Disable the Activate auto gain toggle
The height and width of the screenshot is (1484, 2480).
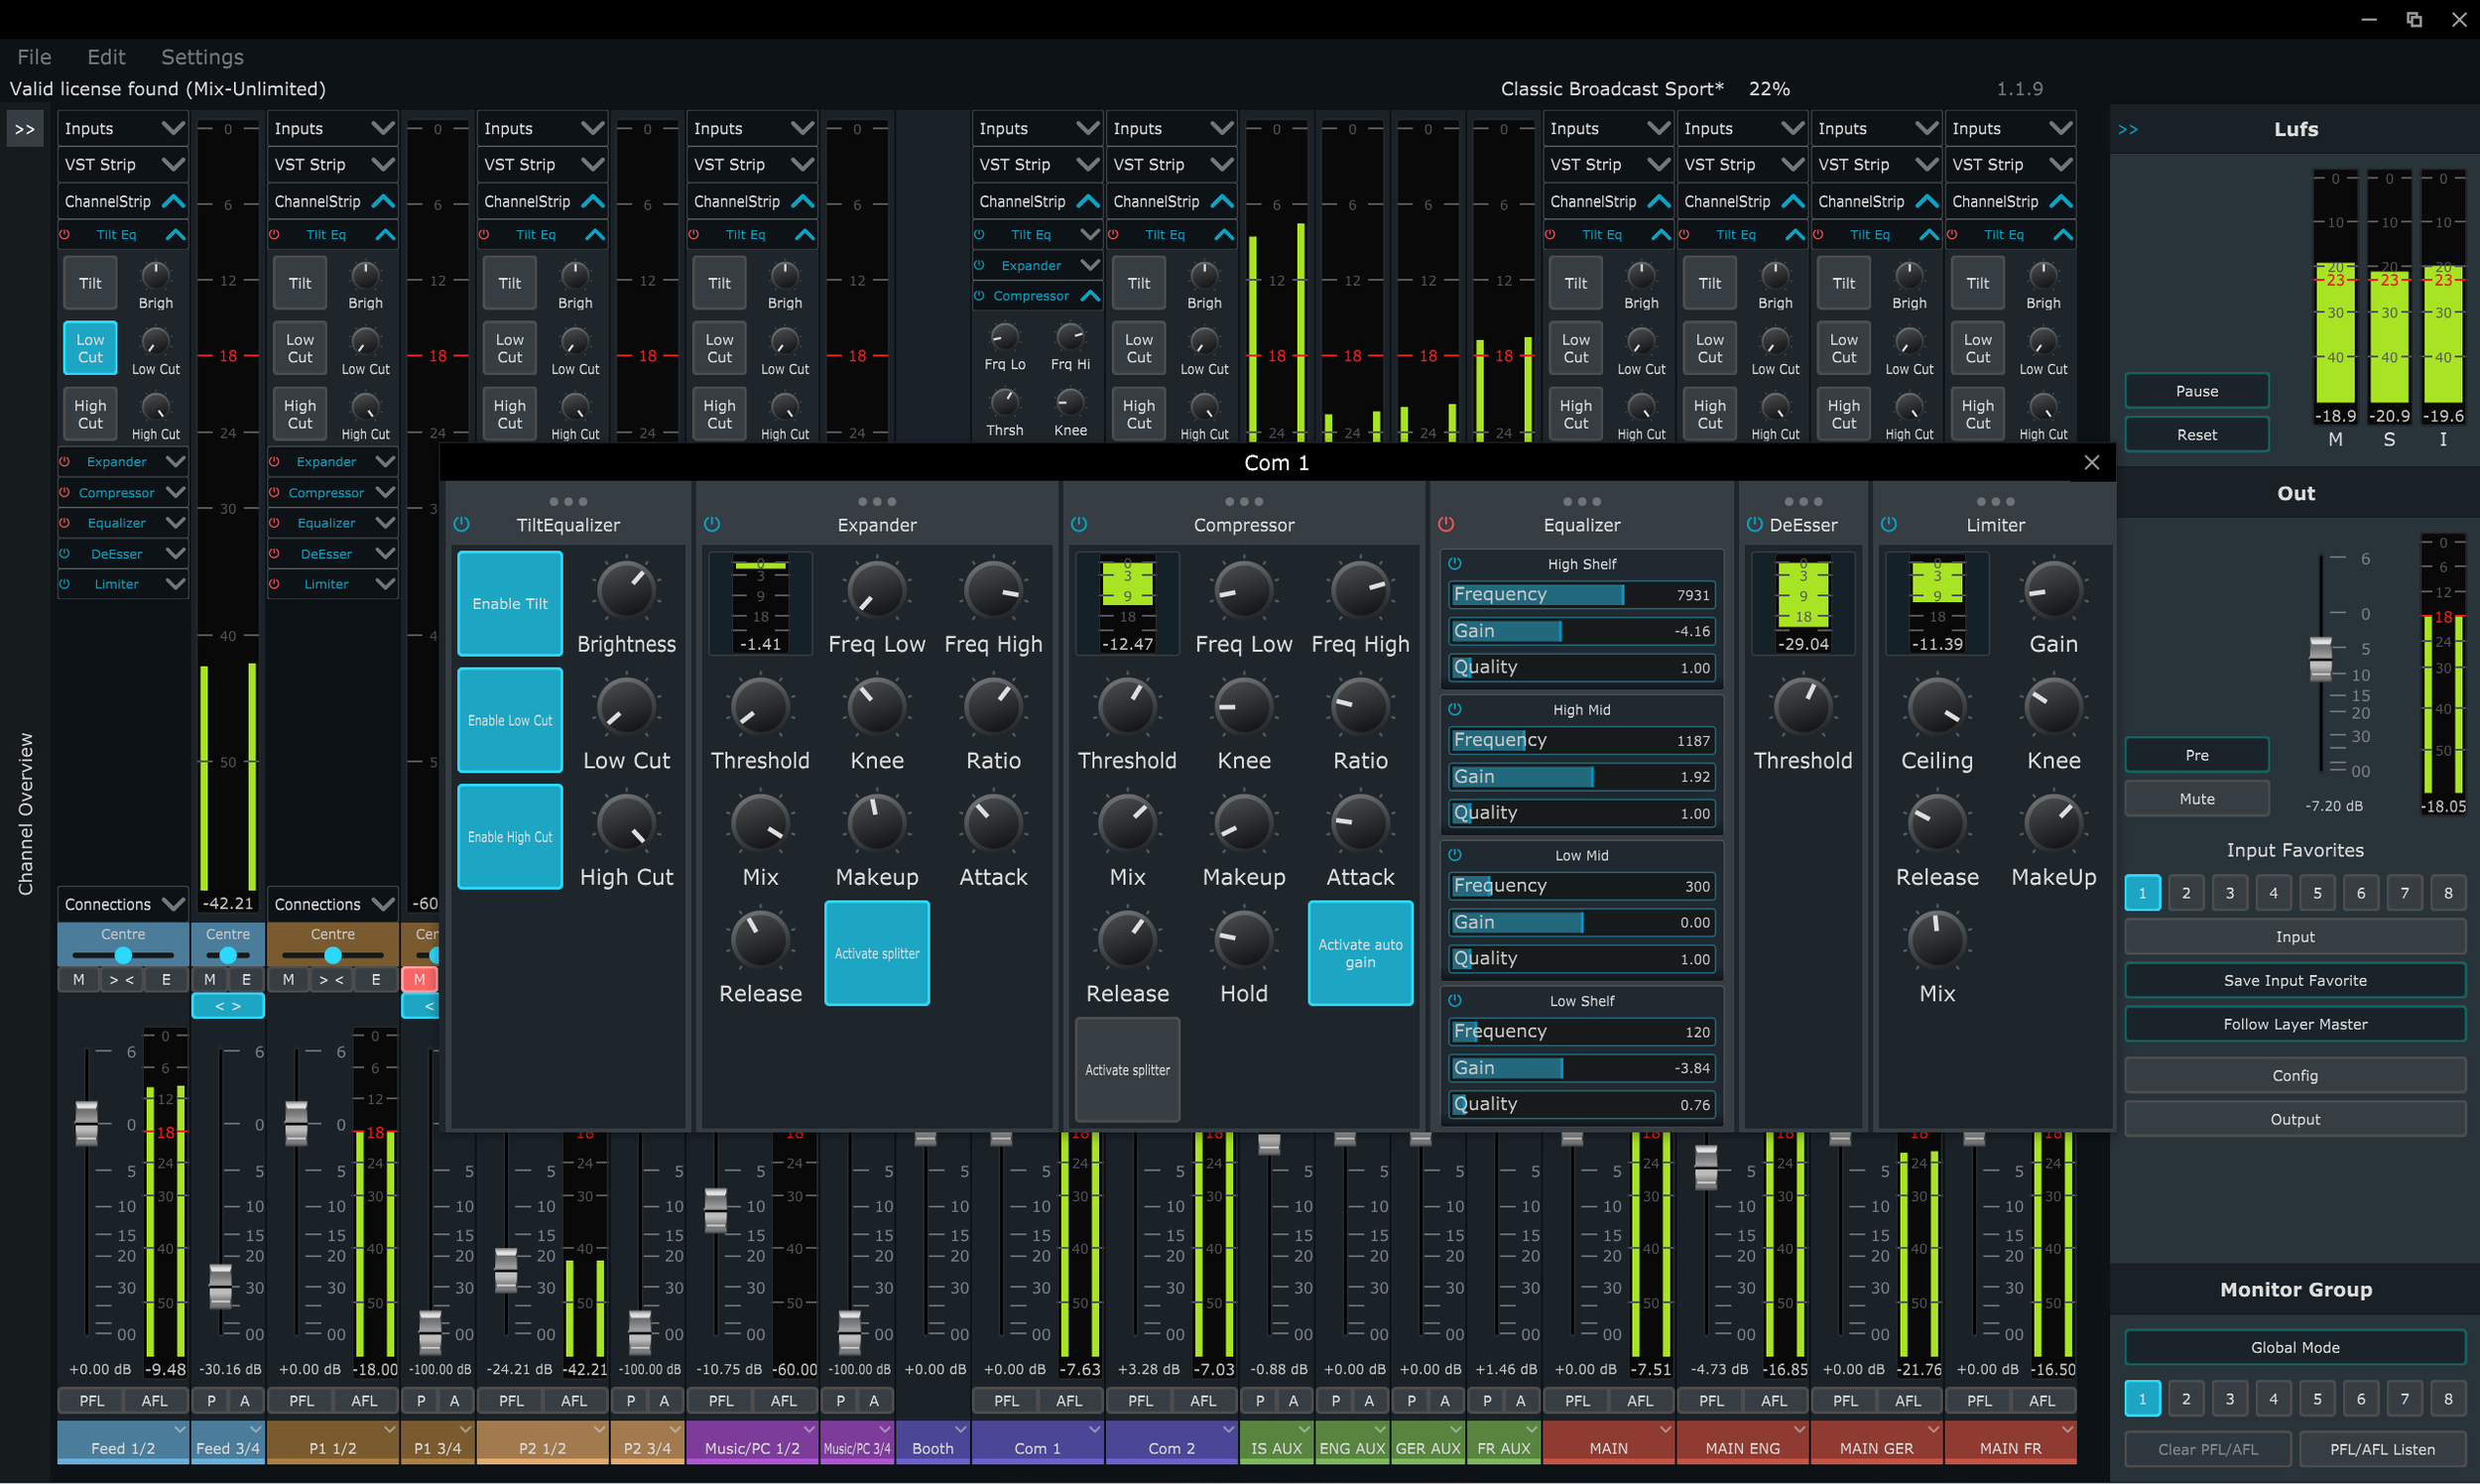pos(1359,953)
